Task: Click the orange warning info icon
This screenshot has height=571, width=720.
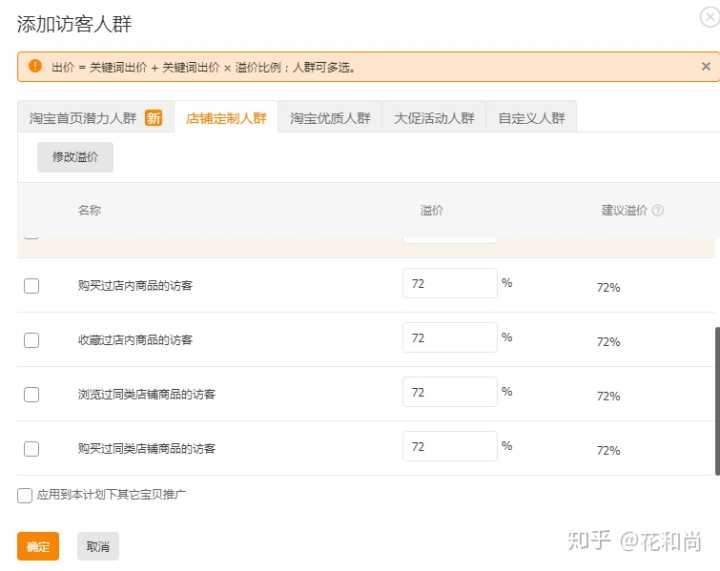Action: coord(35,67)
